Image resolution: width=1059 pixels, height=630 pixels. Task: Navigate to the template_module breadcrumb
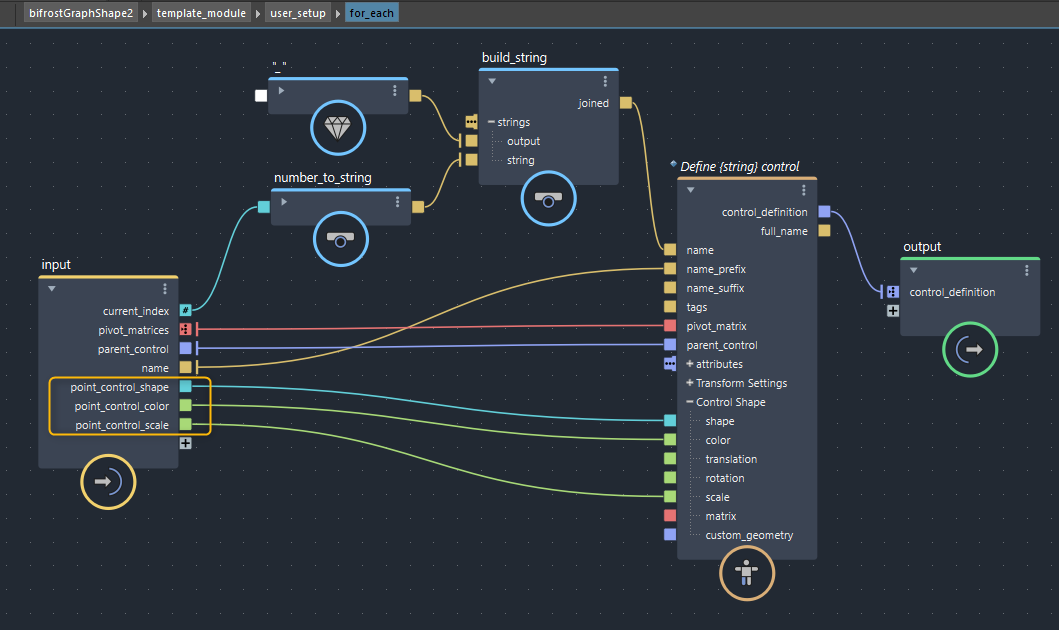tap(201, 13)
